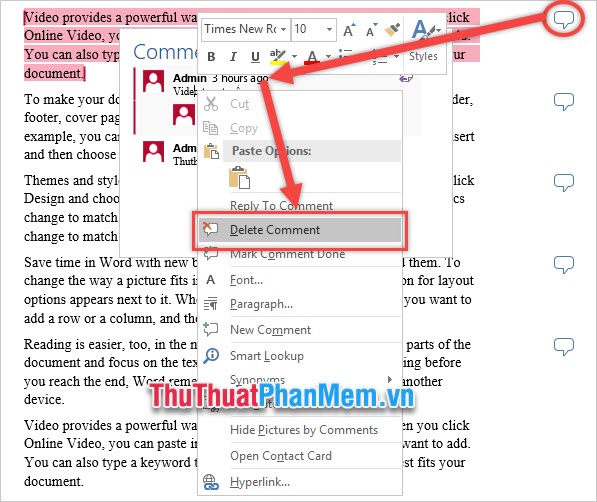Click the avatar of the second Admin comment
The height and width of the screenshot is (502, 597).
(x=153, y=151)
